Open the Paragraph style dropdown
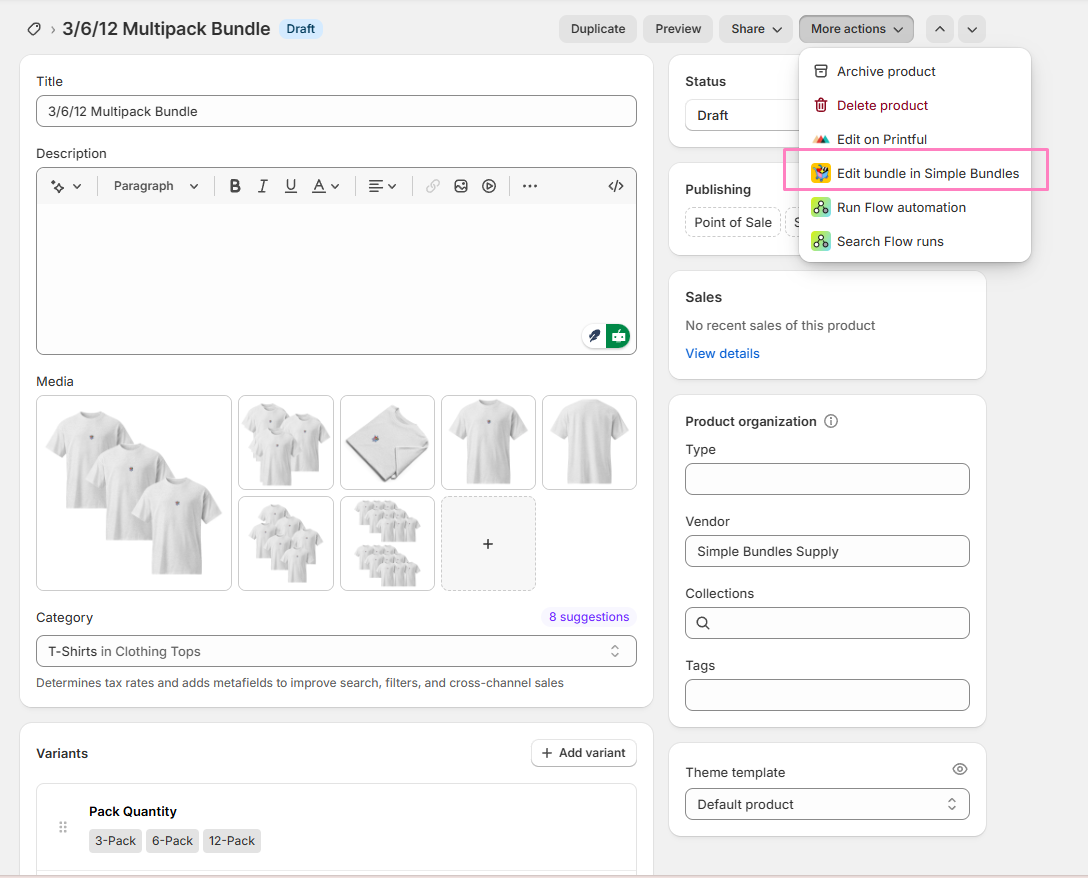Image resolution: width=1088 pixels, height=878 pixels. click(156, 186)
